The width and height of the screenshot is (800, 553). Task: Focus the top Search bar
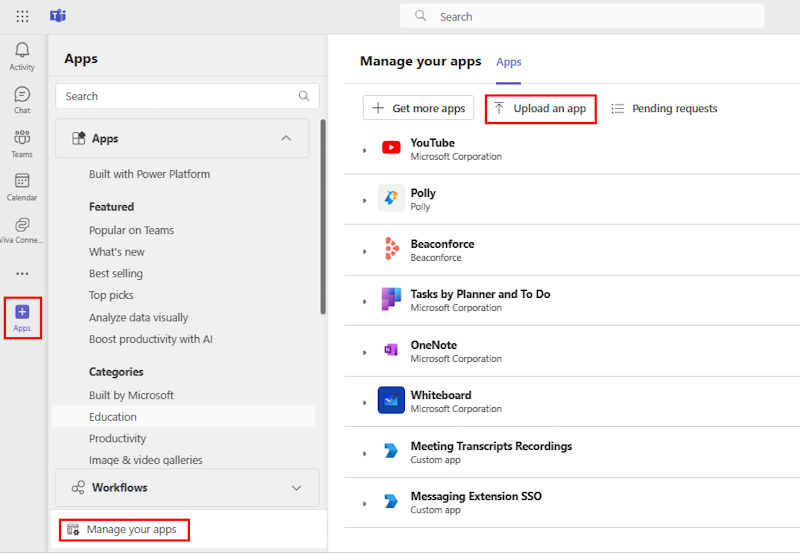(x=582, y=16)
